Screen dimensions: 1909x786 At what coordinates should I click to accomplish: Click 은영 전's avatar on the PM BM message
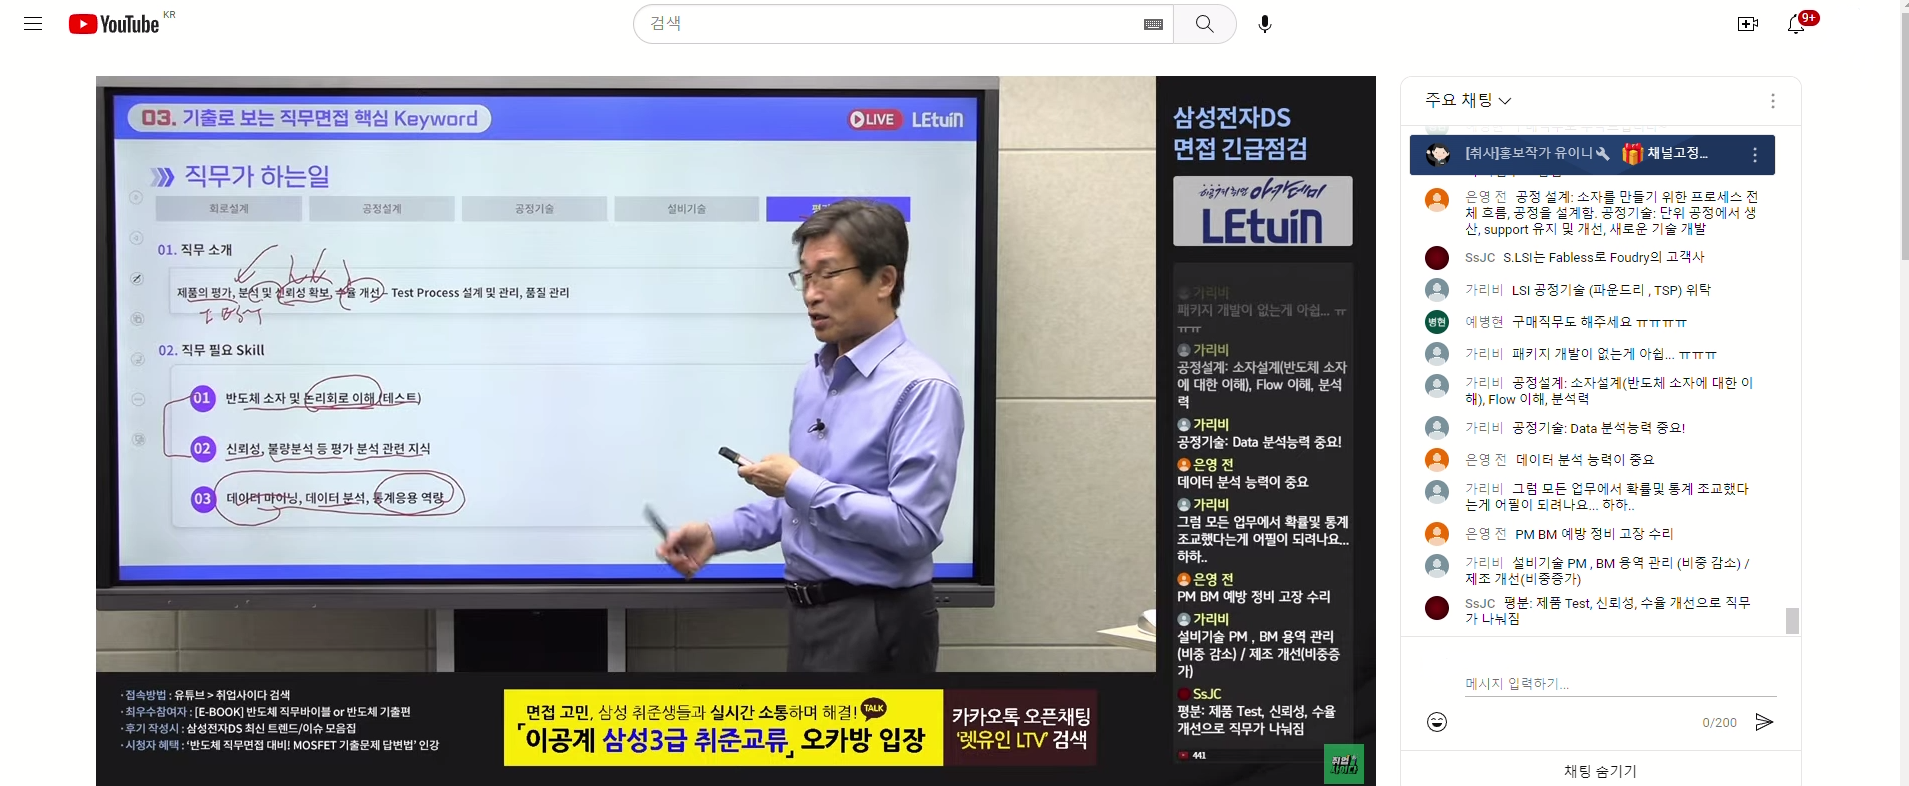click(x=1437, y=534)
